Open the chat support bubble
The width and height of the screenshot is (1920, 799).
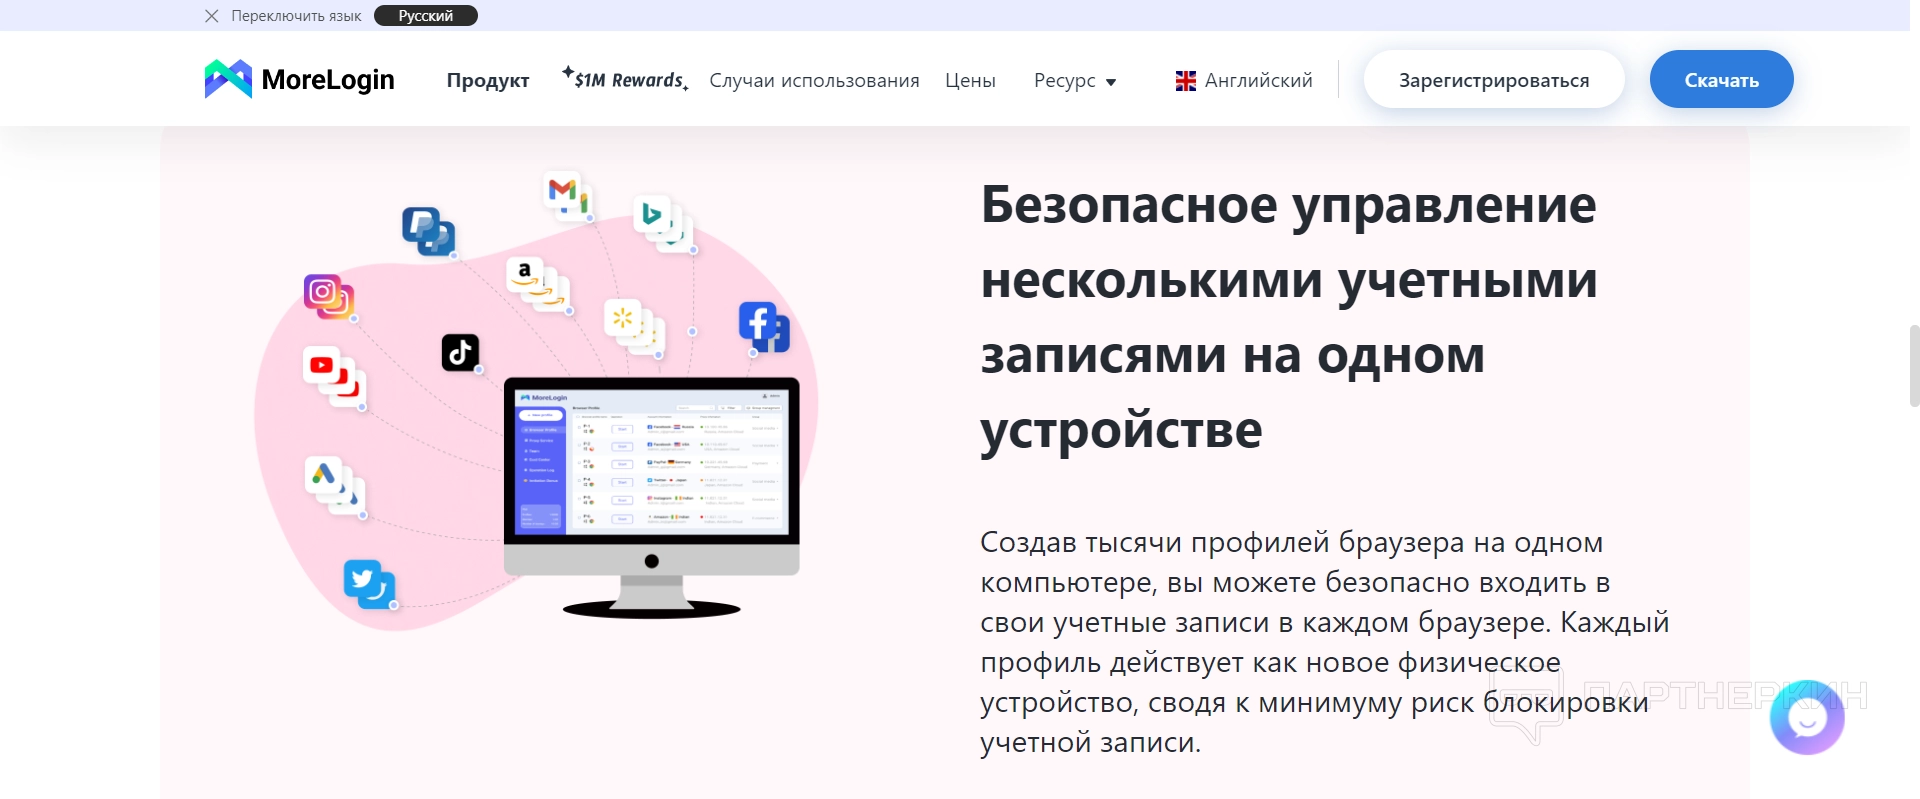tap(1807, 717)
